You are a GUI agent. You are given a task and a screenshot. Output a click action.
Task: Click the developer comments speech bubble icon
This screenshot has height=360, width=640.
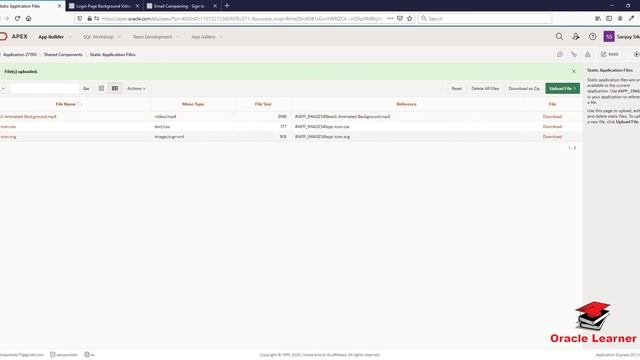[560, 54]
